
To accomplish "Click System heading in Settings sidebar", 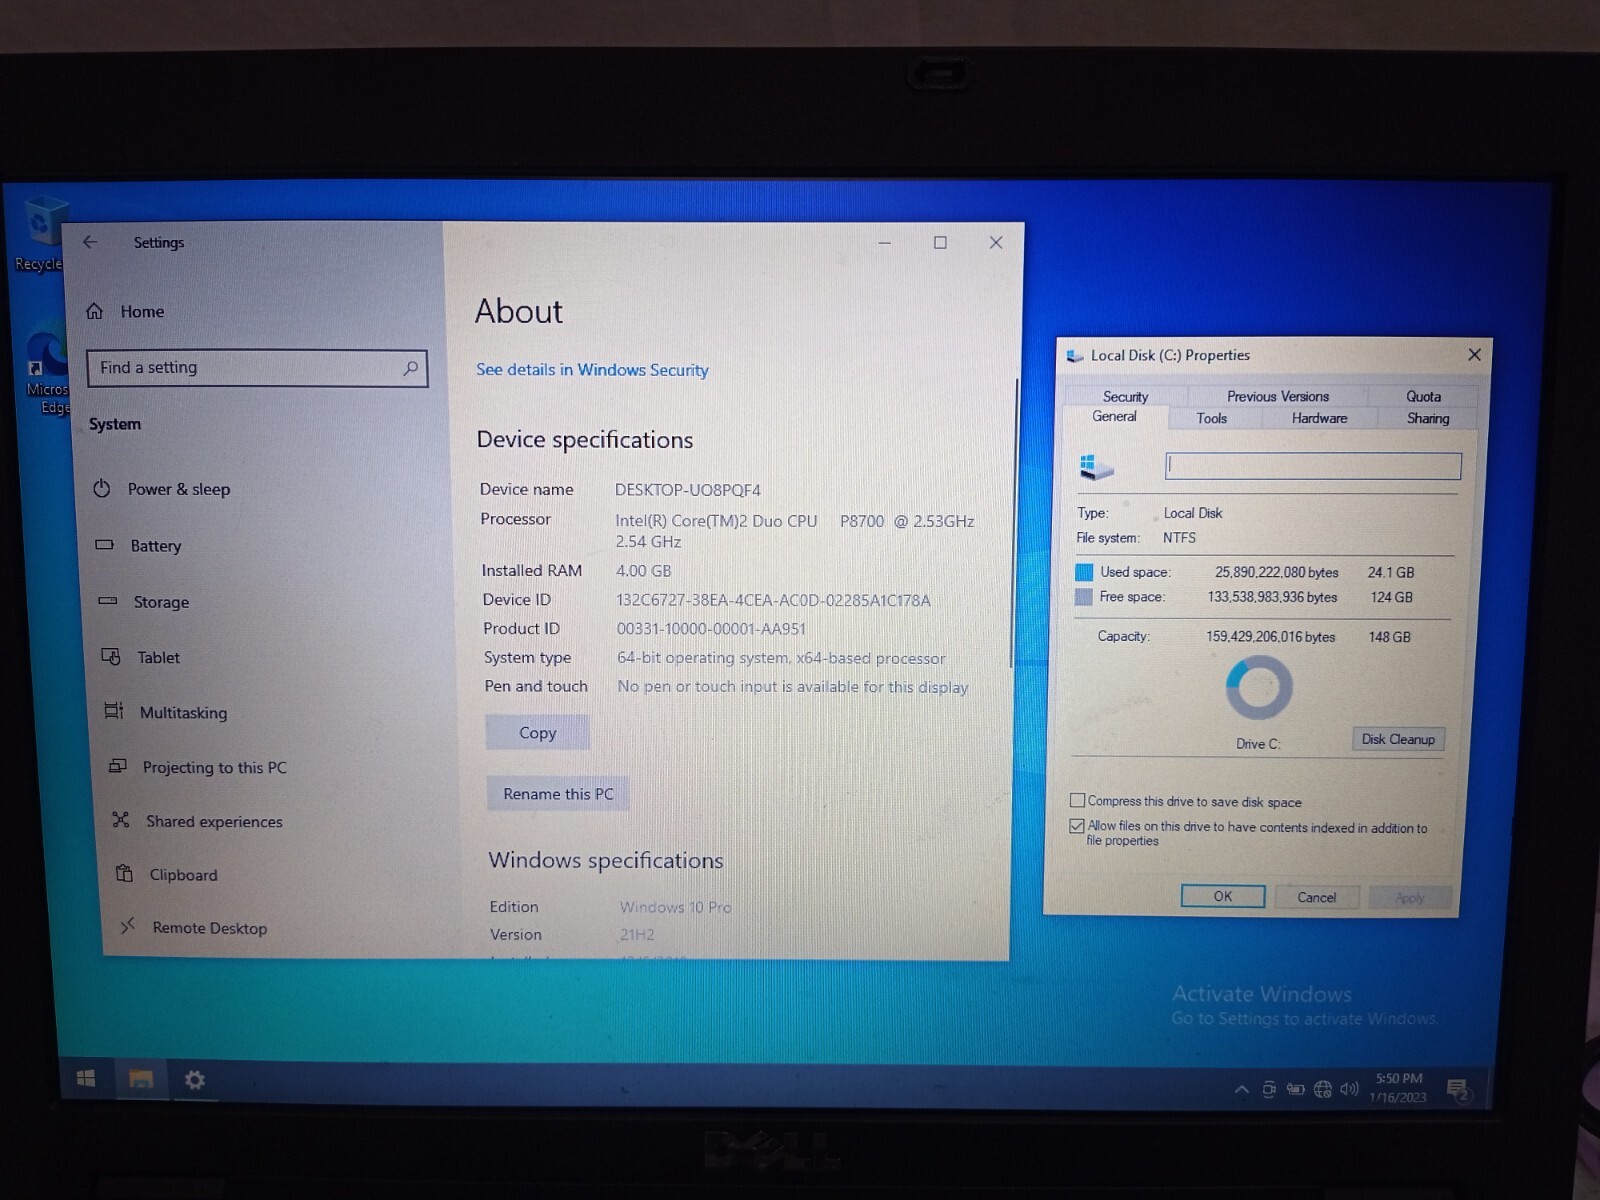I will point(115,424).
